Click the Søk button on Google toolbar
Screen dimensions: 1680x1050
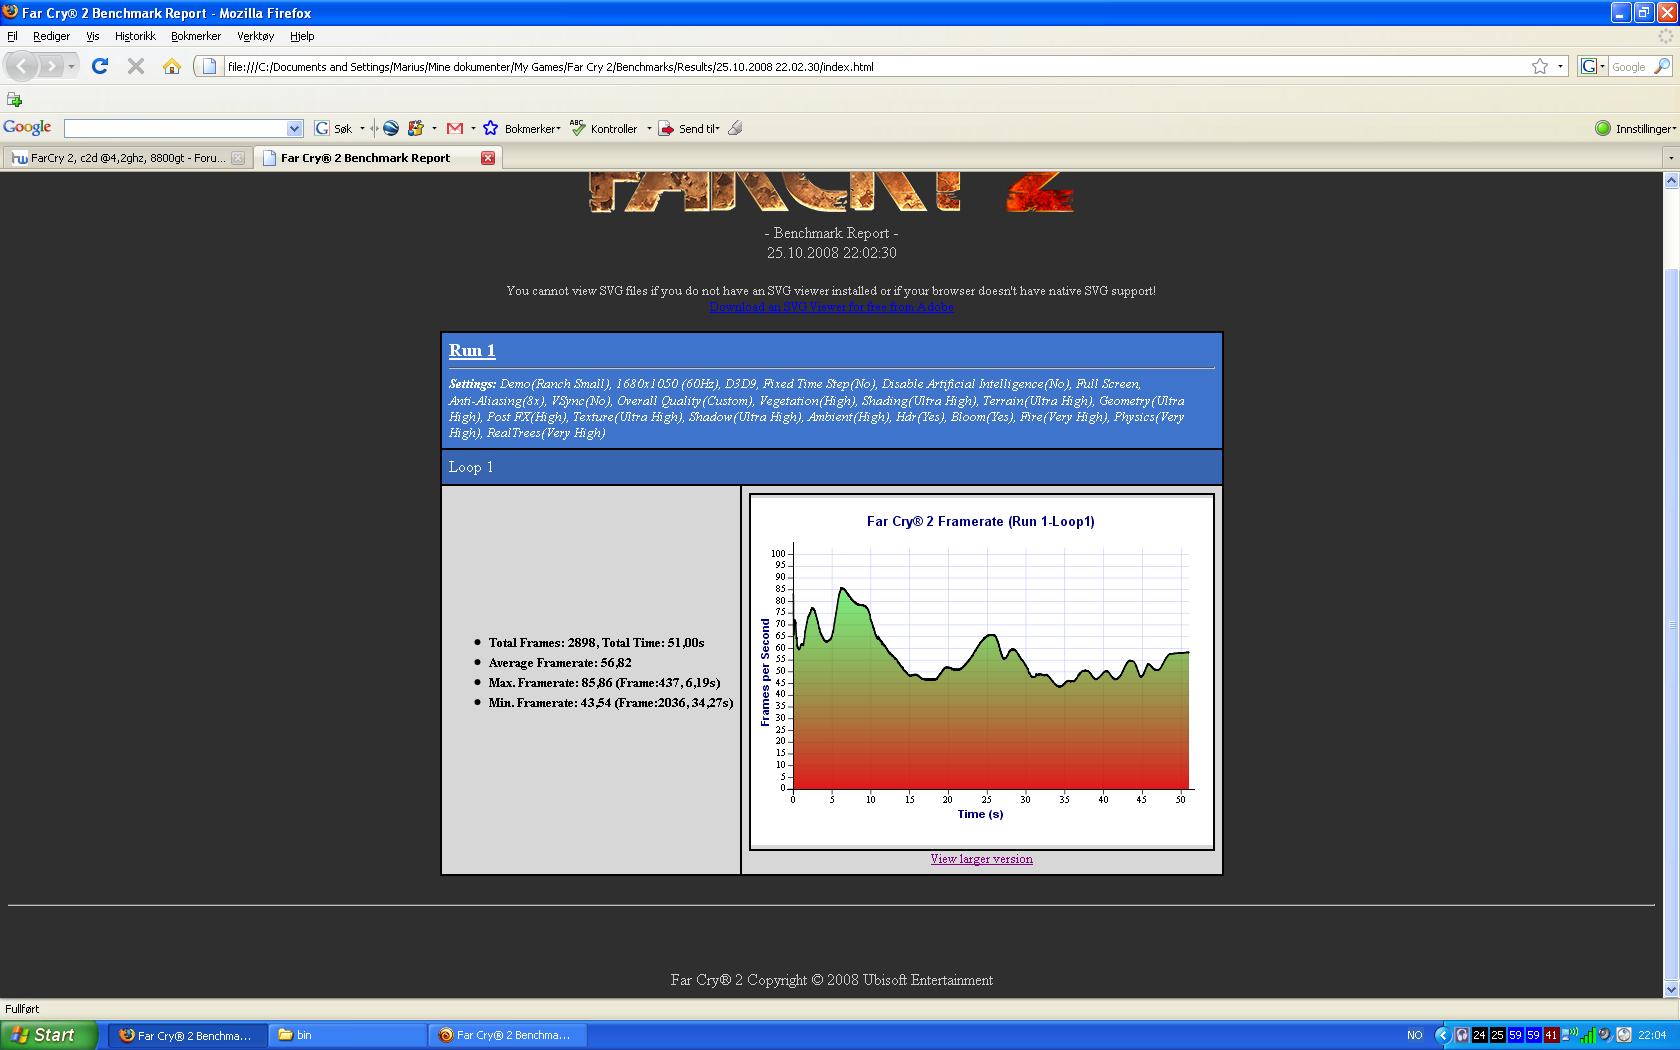[334, 128]
